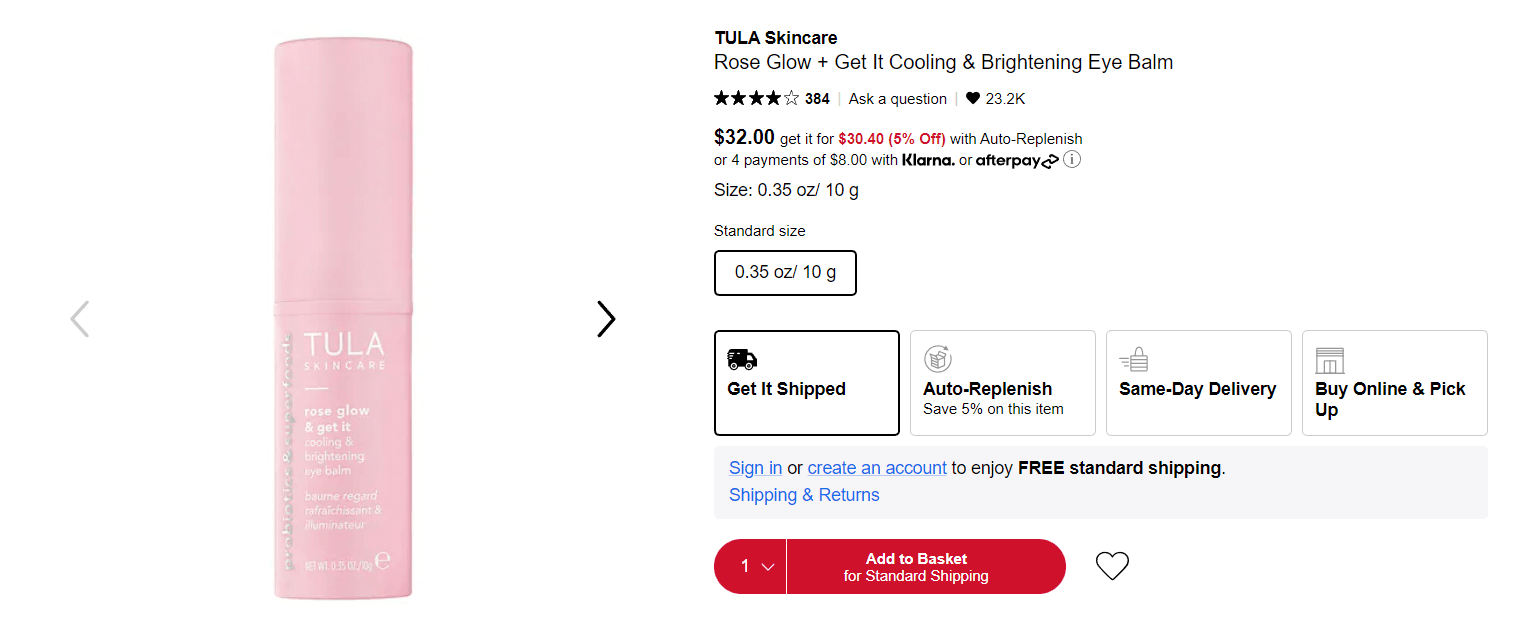1536x634 pixels.
Task: Select Buy Online & Pick Up option
Action: tap(1394, 398)
